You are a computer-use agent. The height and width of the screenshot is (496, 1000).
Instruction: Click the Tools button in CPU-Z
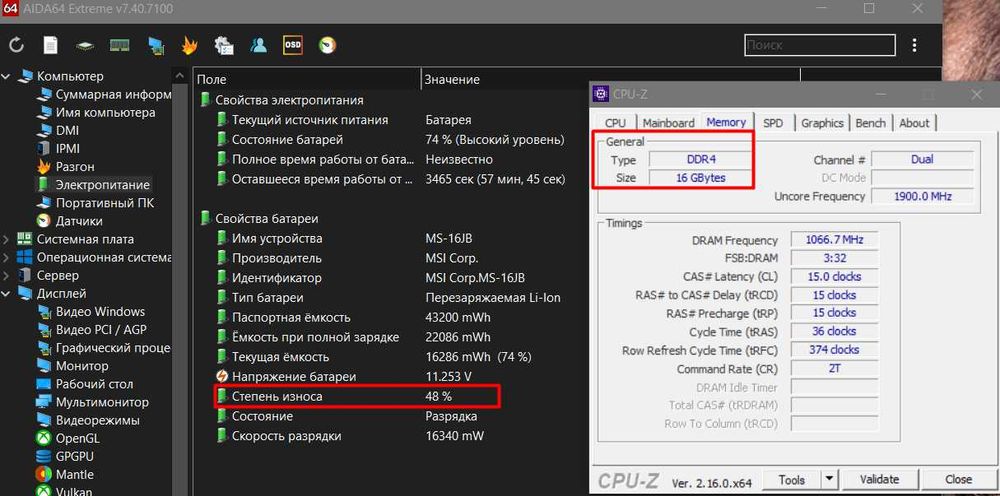(791, 479)
